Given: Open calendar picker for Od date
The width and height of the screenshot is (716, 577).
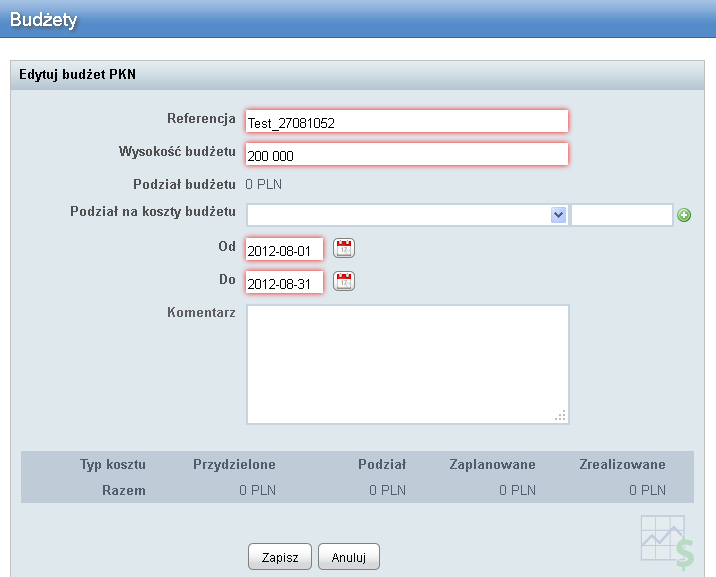Looking at the screenshot, I should point(344,248).
